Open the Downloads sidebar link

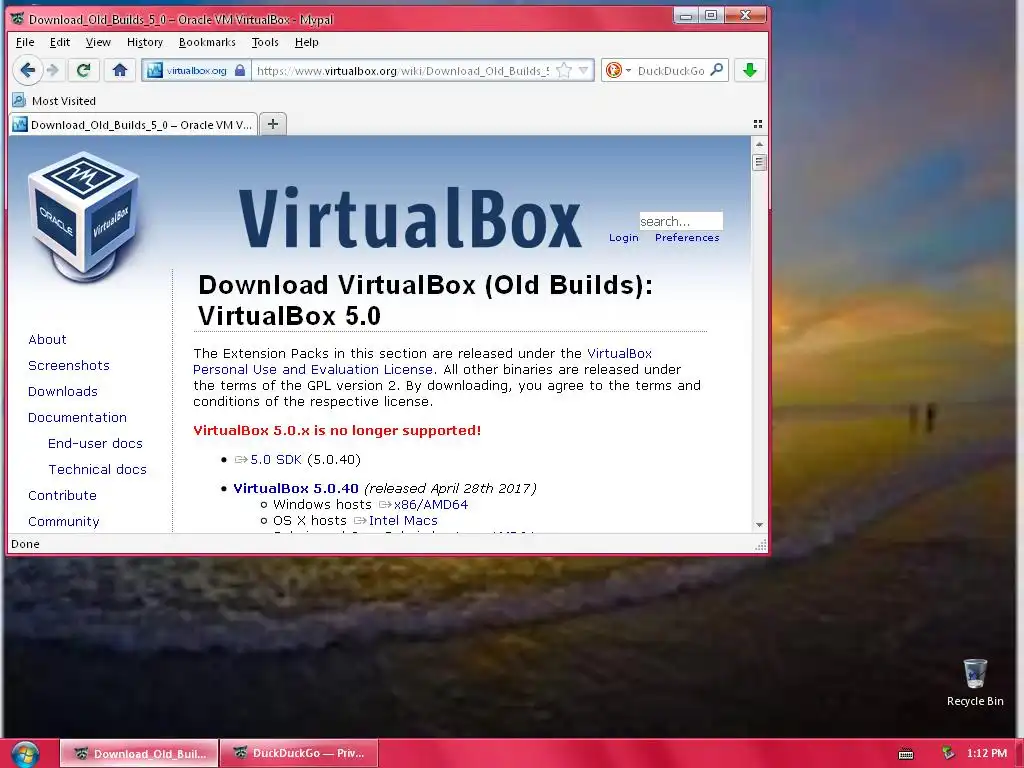pos(63,392)
